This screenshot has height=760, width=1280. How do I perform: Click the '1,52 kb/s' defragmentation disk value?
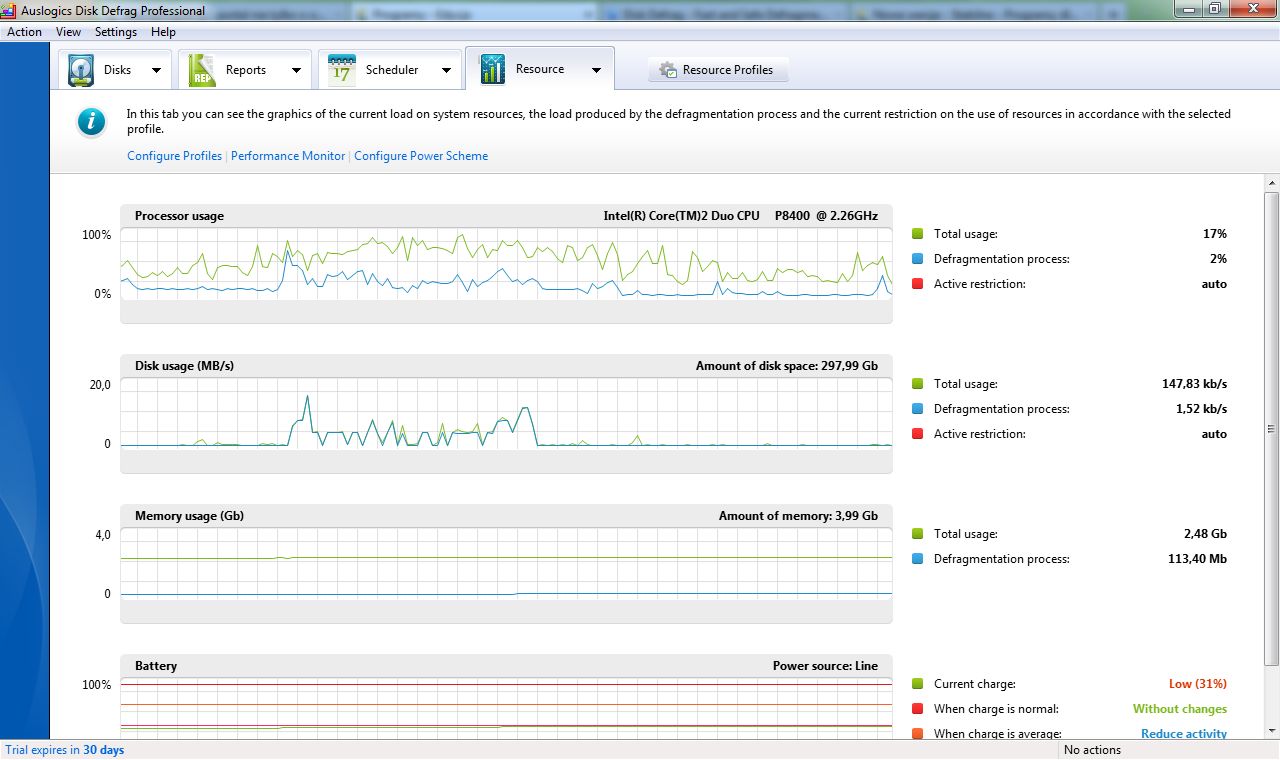[x=1201, y=409]
